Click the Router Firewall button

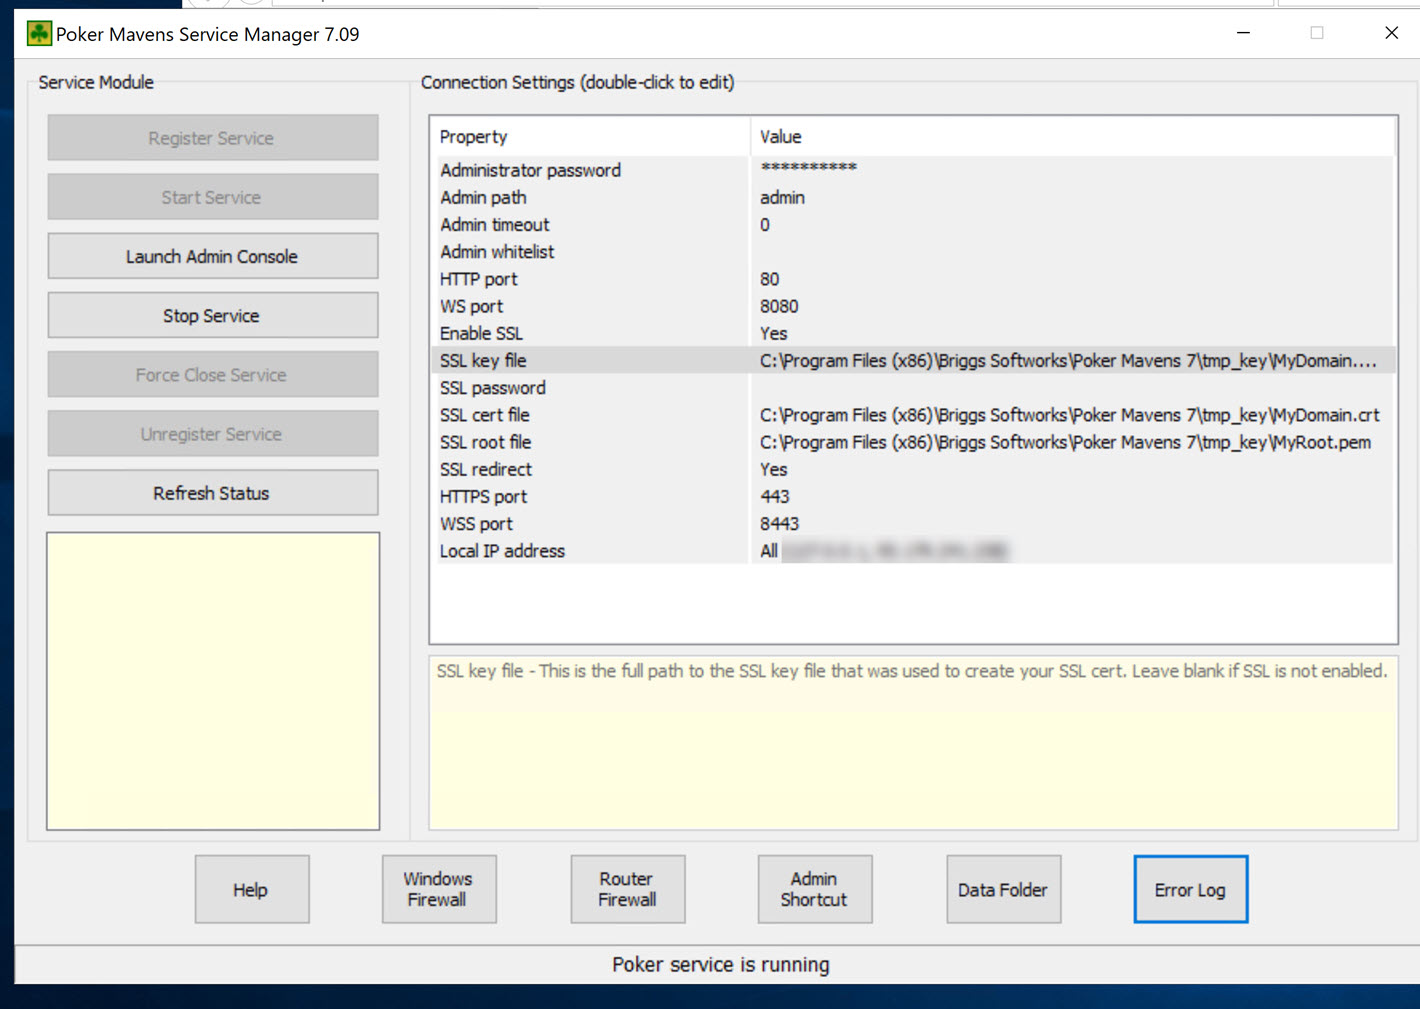[x=627, y=889]
